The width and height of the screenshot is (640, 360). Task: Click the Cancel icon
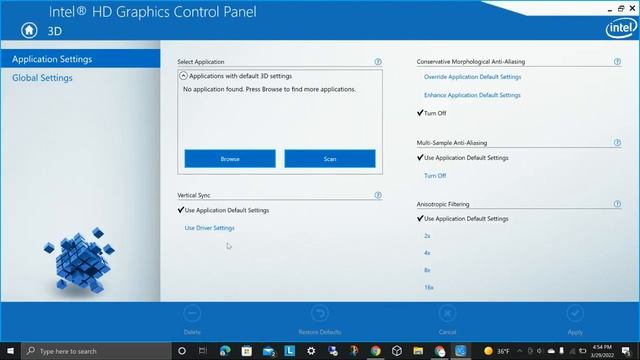447,314
